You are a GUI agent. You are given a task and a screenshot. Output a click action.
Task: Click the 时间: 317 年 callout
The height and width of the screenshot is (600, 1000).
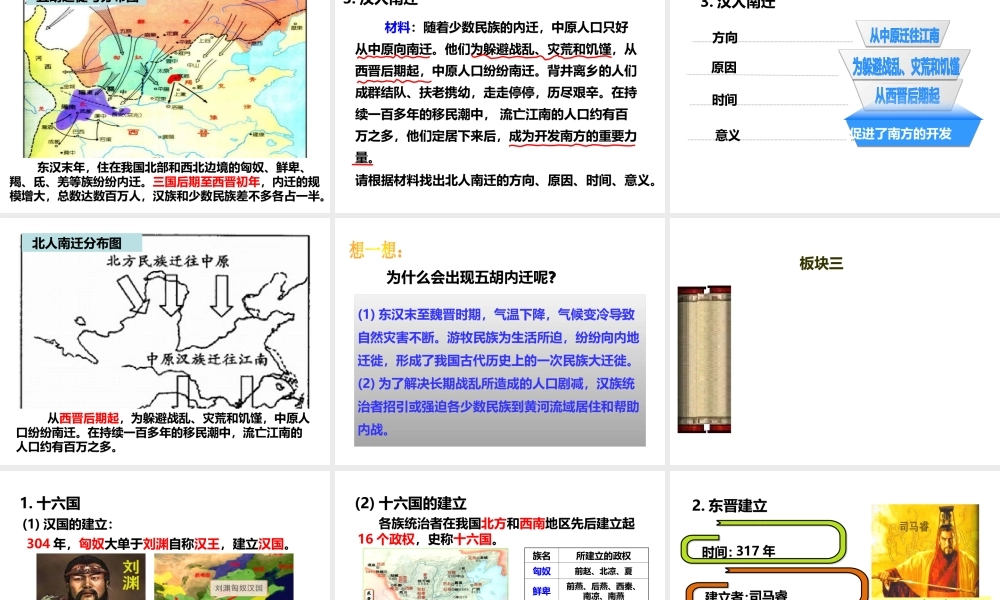(764, 543)
